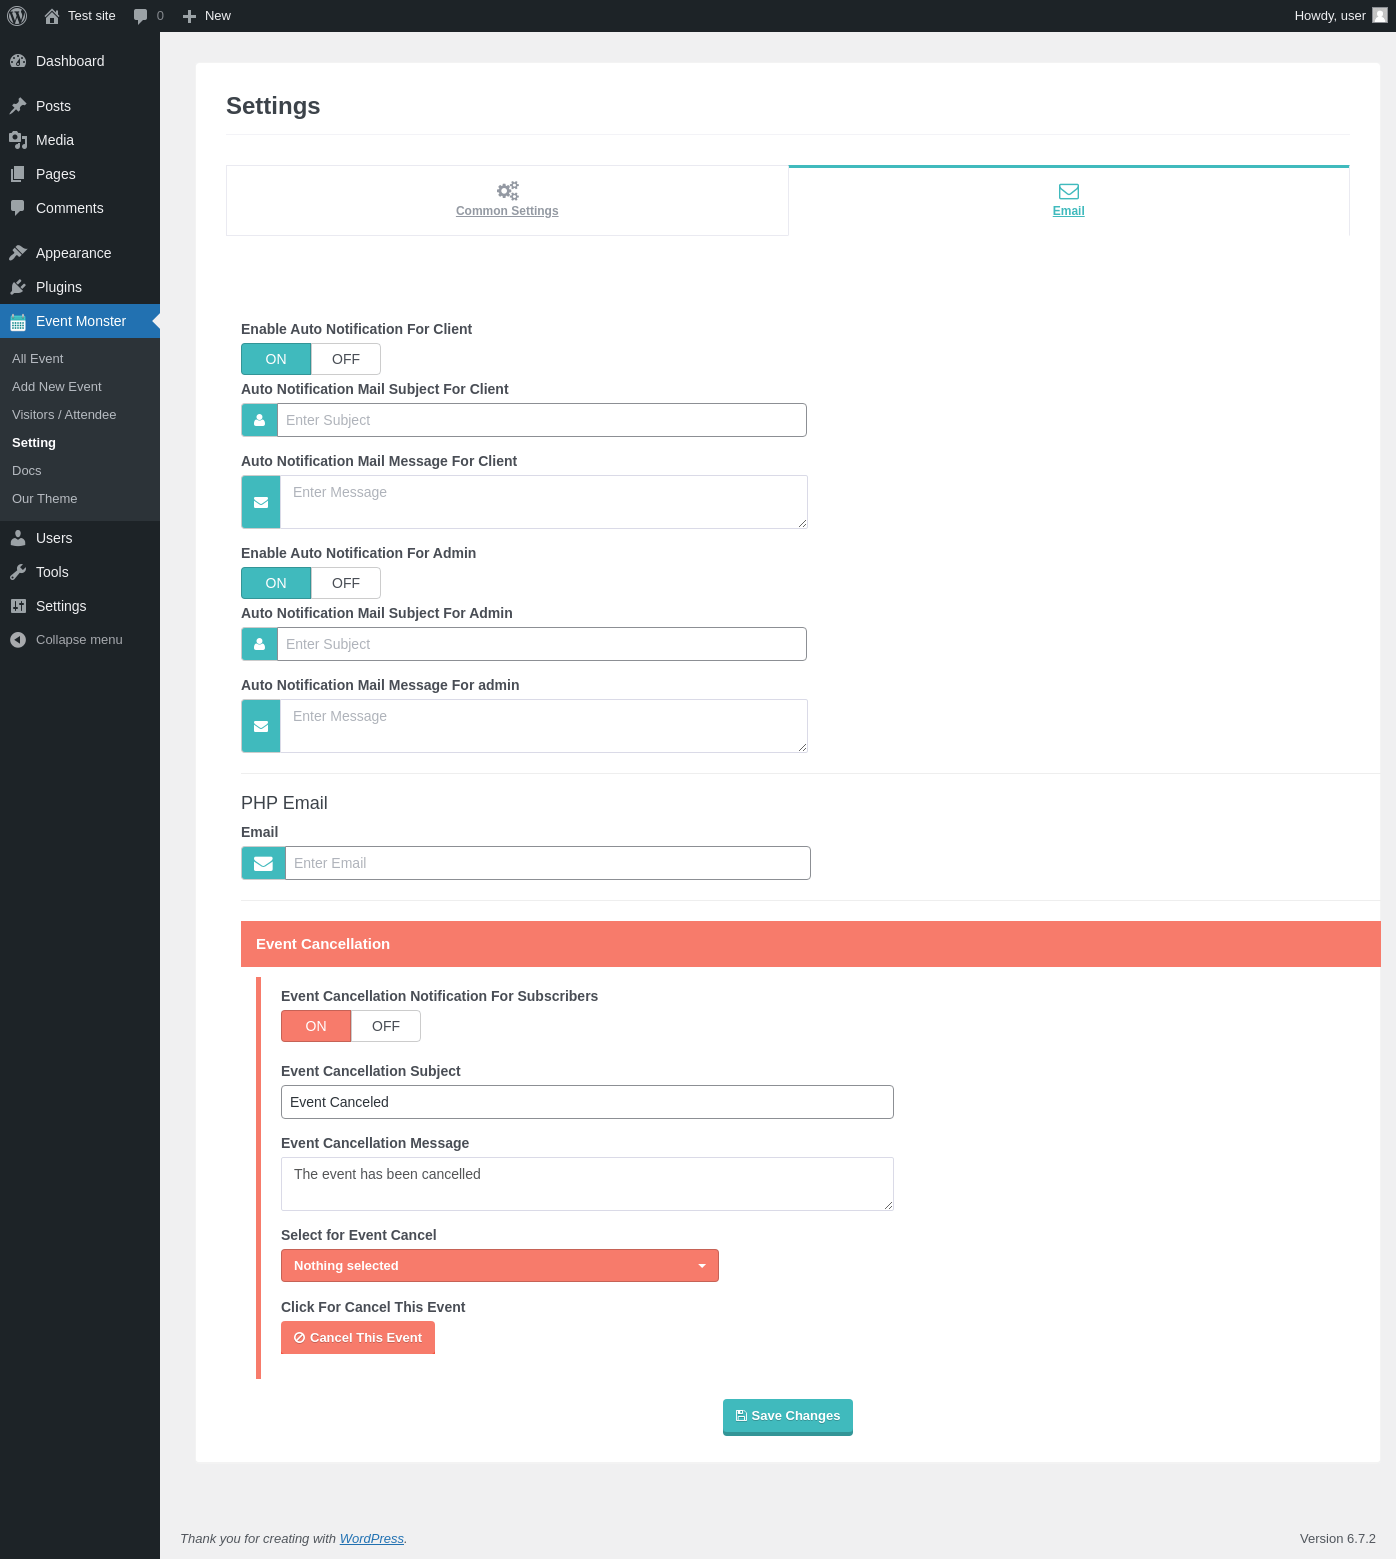The width and height of the screenshot is (1396, 1559).
Task: Switch OFF cancellation notification for subscribers
Action: point(386,1026)
